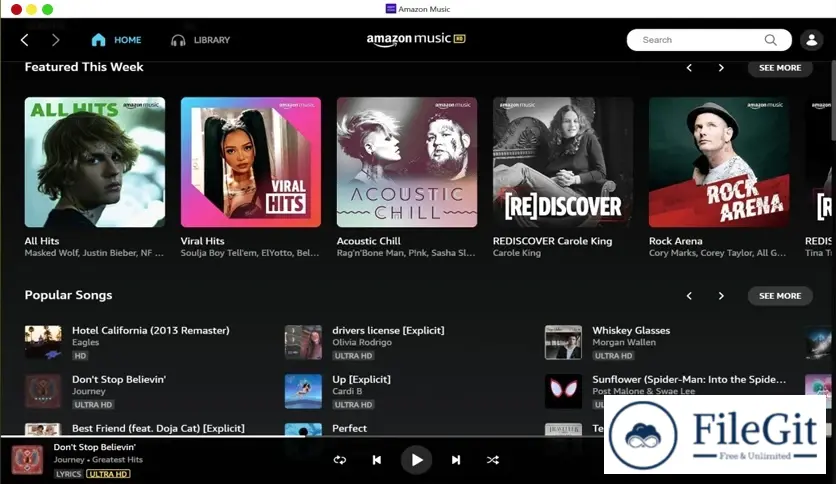
Task: Click Carole King artist name
Action: pos(517,253)
